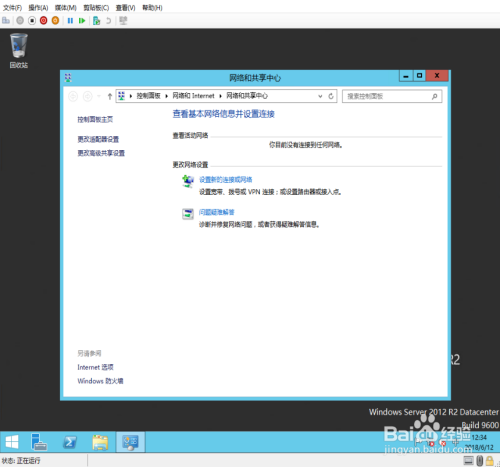The width and height of the screenshot is (500, 467).
Task: Click the keyboard icon in the status bar
Action: coord(469,461)
